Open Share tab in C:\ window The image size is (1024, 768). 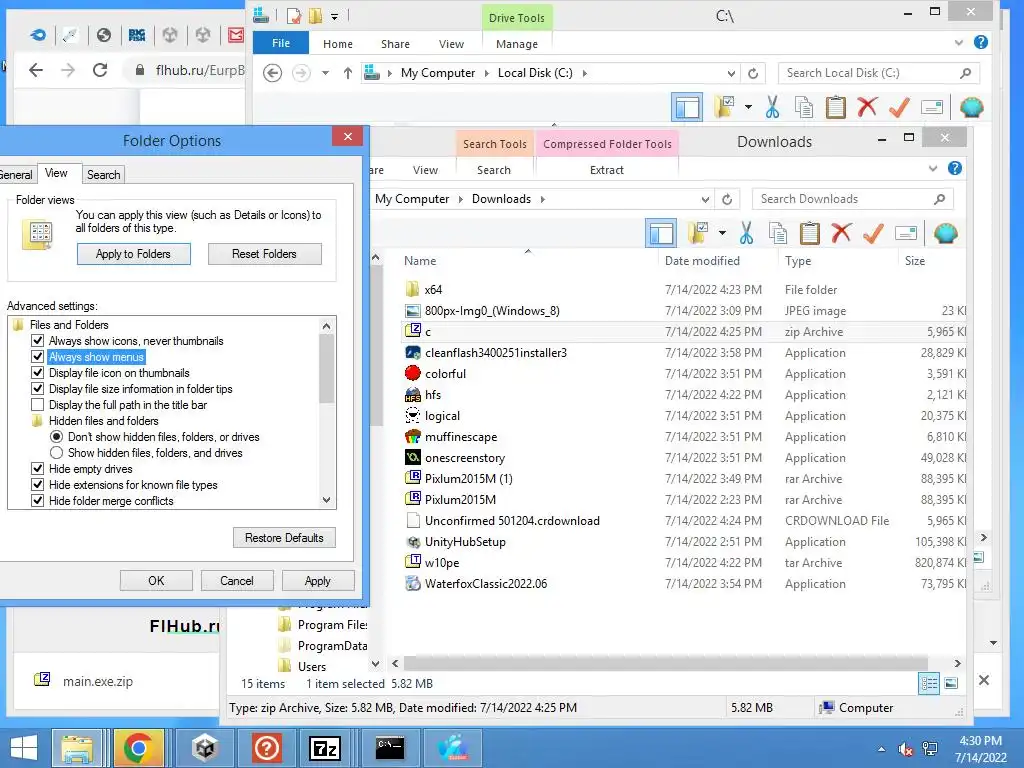[395, 44]
